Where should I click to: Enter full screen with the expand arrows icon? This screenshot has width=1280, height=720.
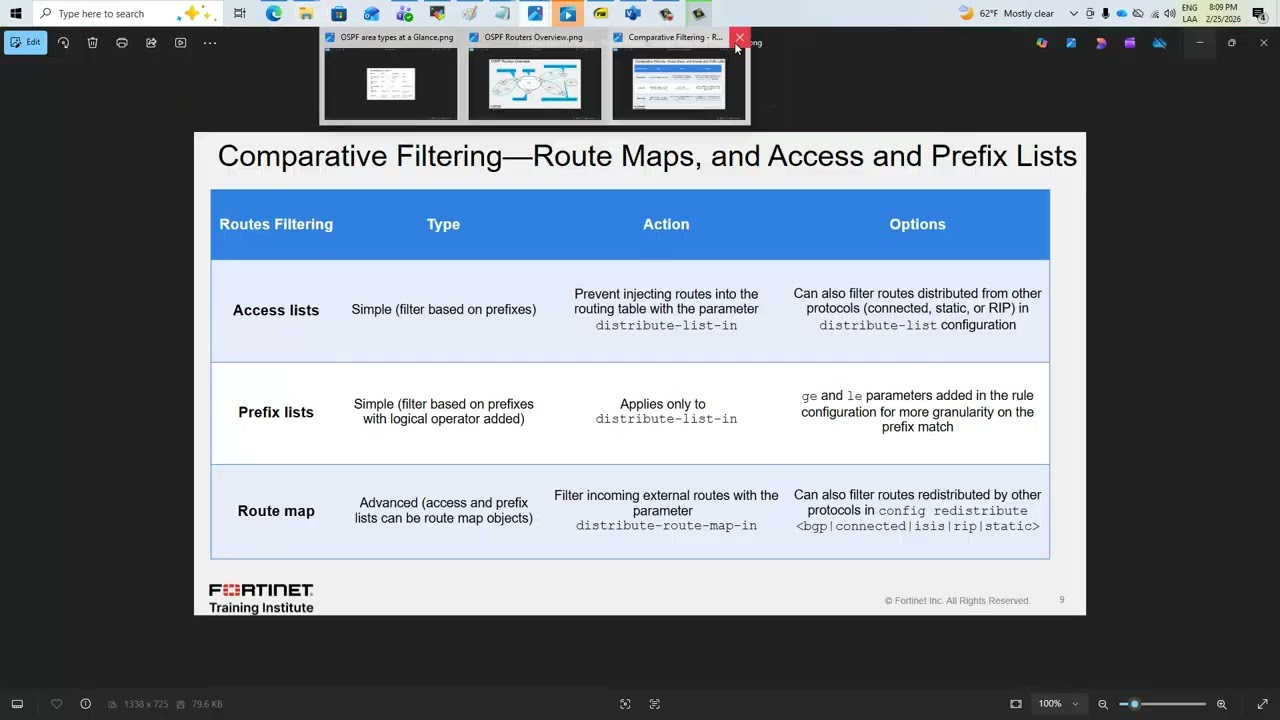coord(1262,704)
